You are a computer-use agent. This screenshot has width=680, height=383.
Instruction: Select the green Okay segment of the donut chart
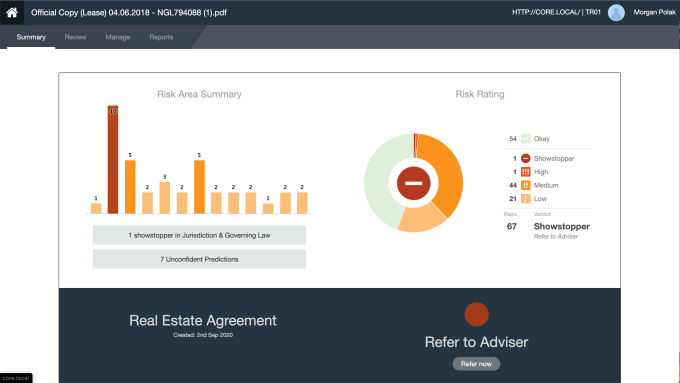382,182
